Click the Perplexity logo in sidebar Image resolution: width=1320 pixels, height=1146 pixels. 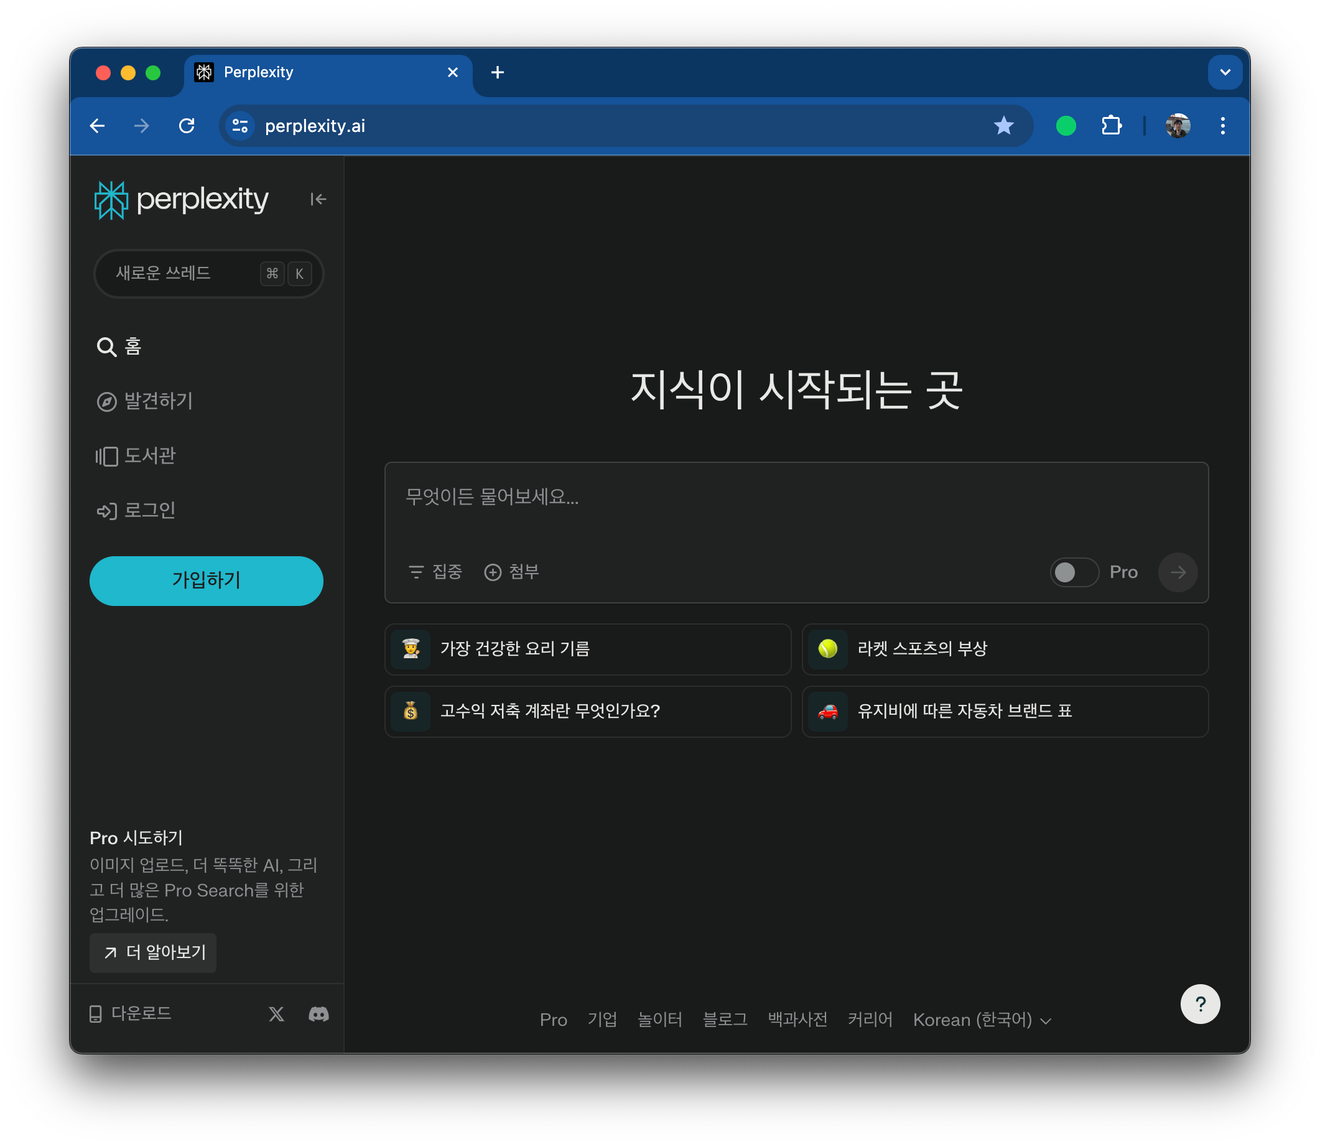181,199
